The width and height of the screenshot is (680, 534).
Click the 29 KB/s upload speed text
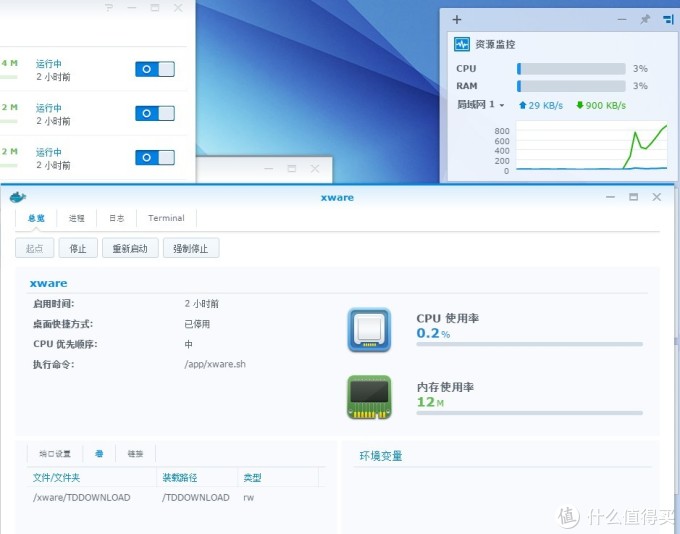coord(546,105)
